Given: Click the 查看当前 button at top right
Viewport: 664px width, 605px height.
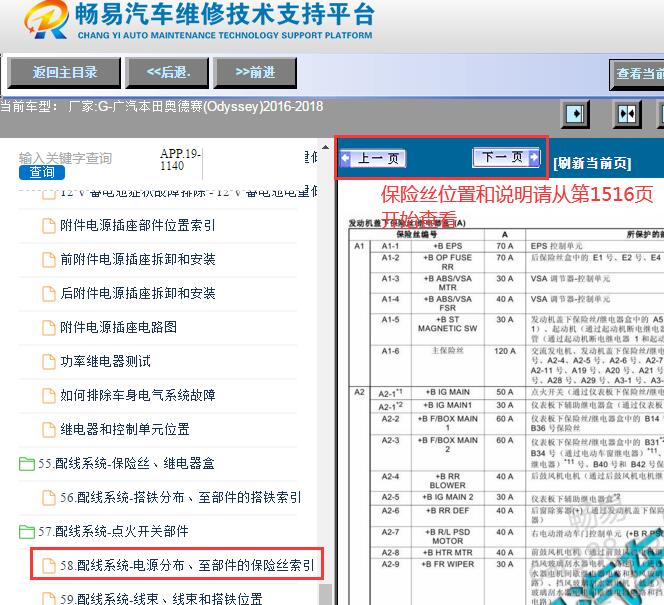Looking at the screenshot, I should pyautogui.click(x=637, y=75).
